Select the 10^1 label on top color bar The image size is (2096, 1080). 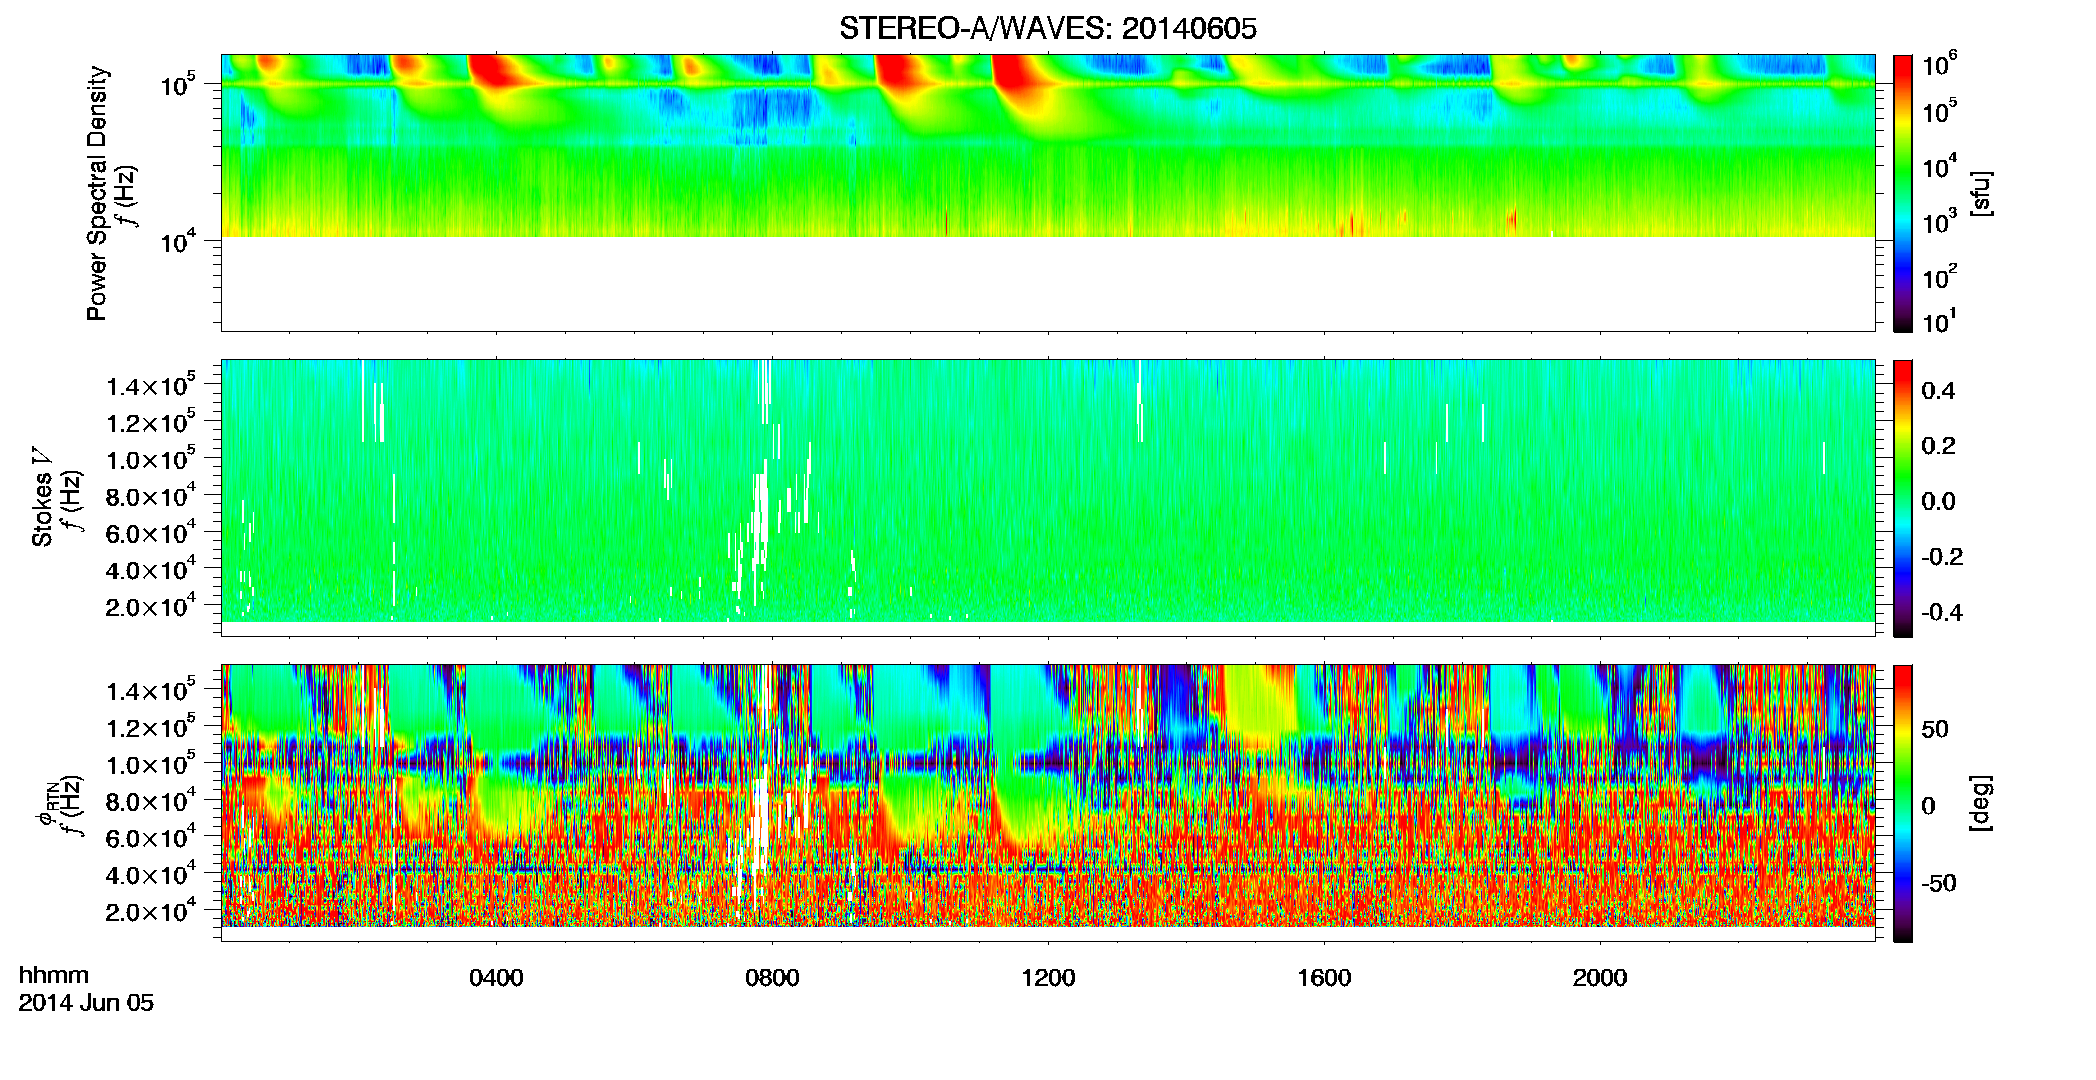pos(1939,321)
